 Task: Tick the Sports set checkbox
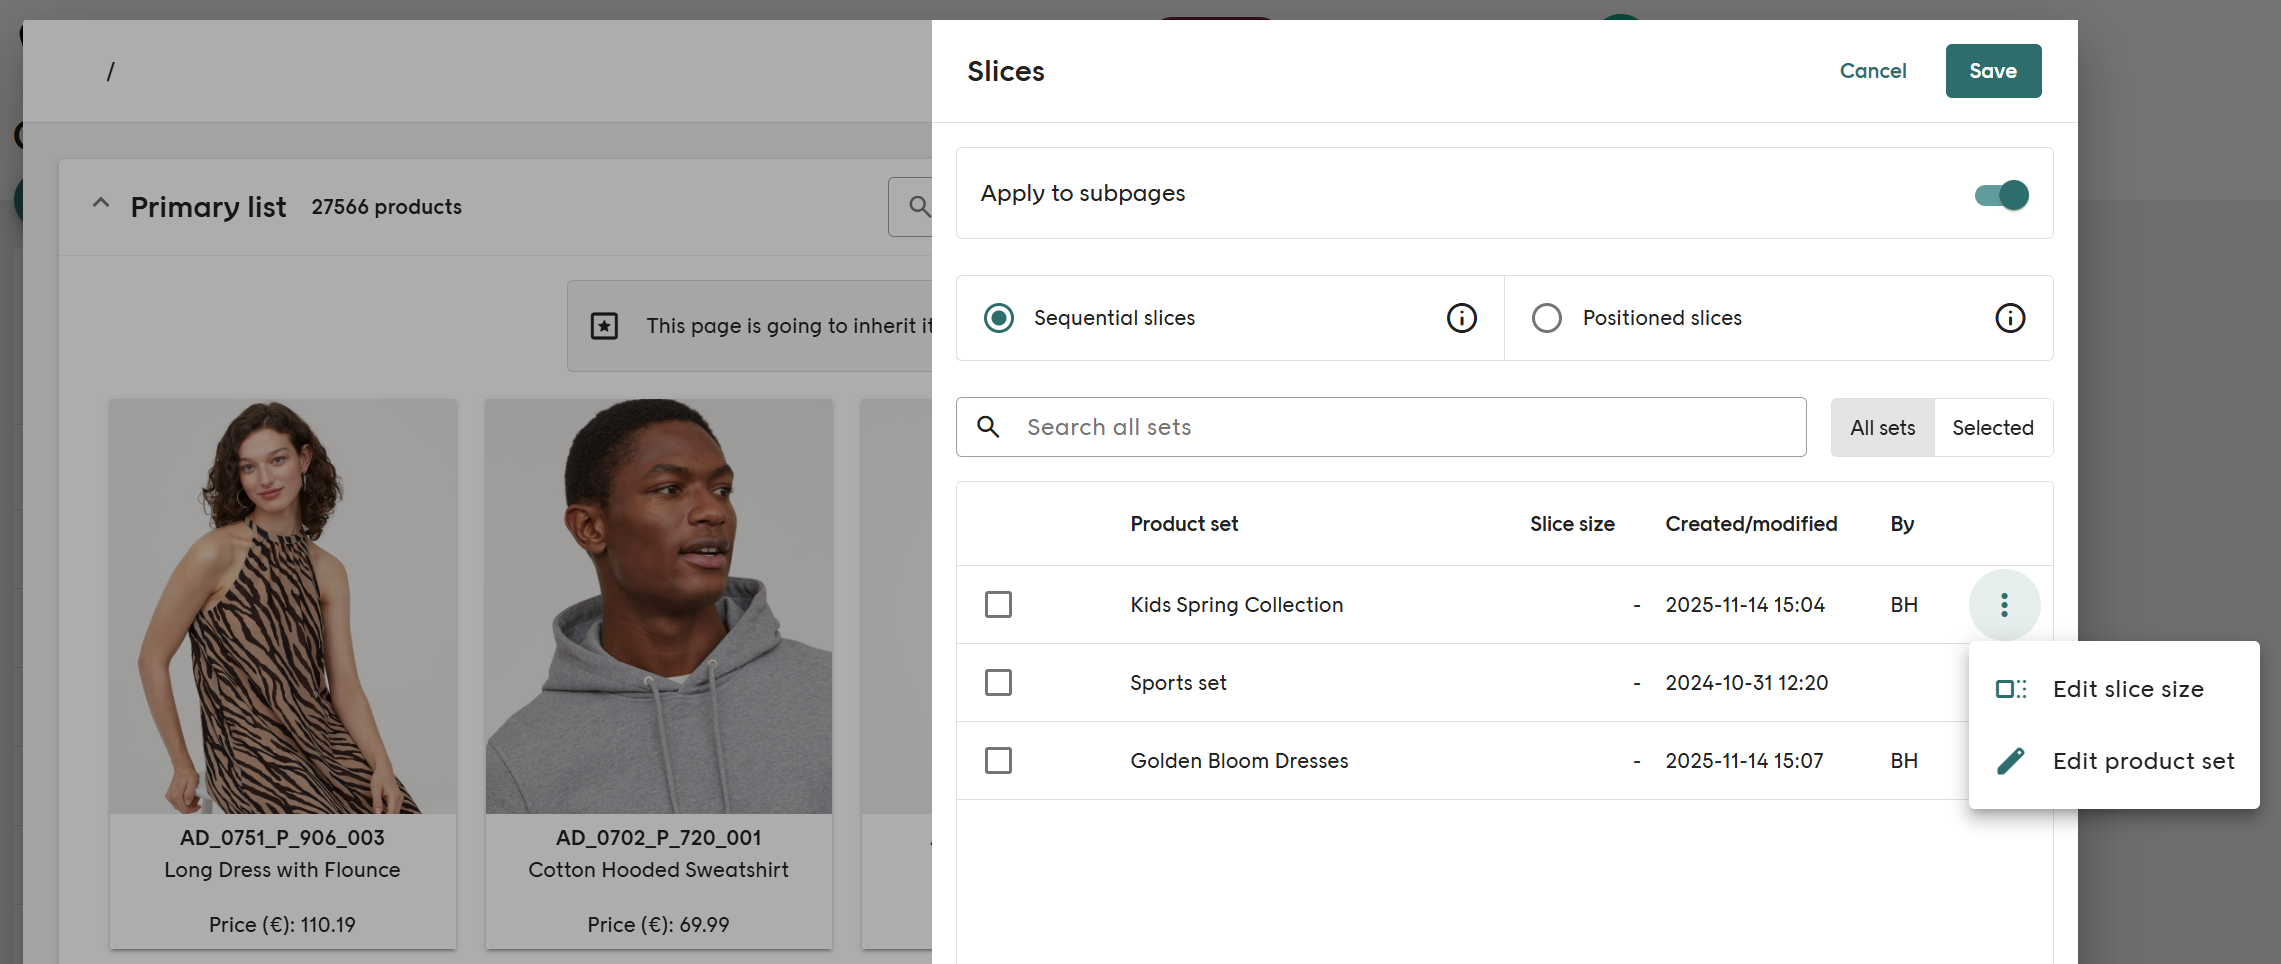(x=998, y=683)
